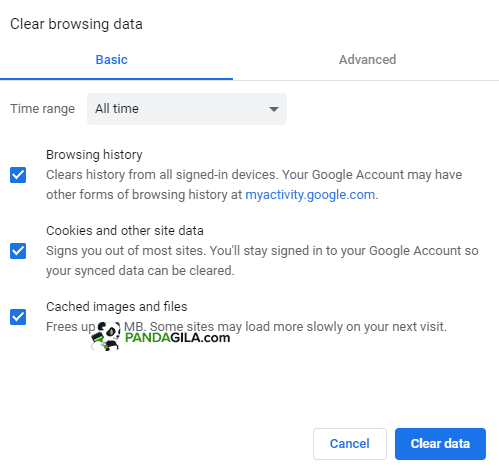Click the Signs you out of most sites description

[262, 261]
